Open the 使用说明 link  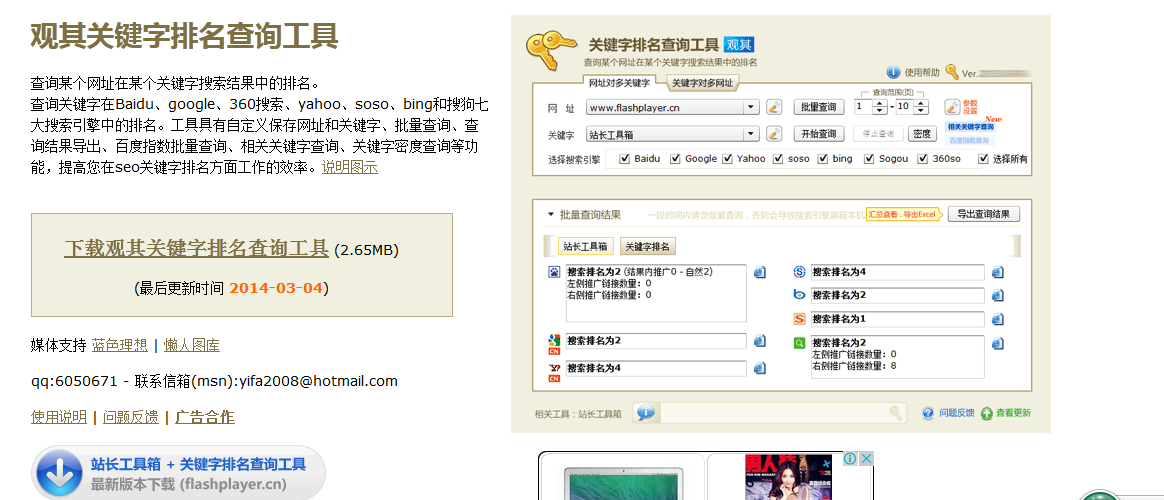tap(59, 417)
